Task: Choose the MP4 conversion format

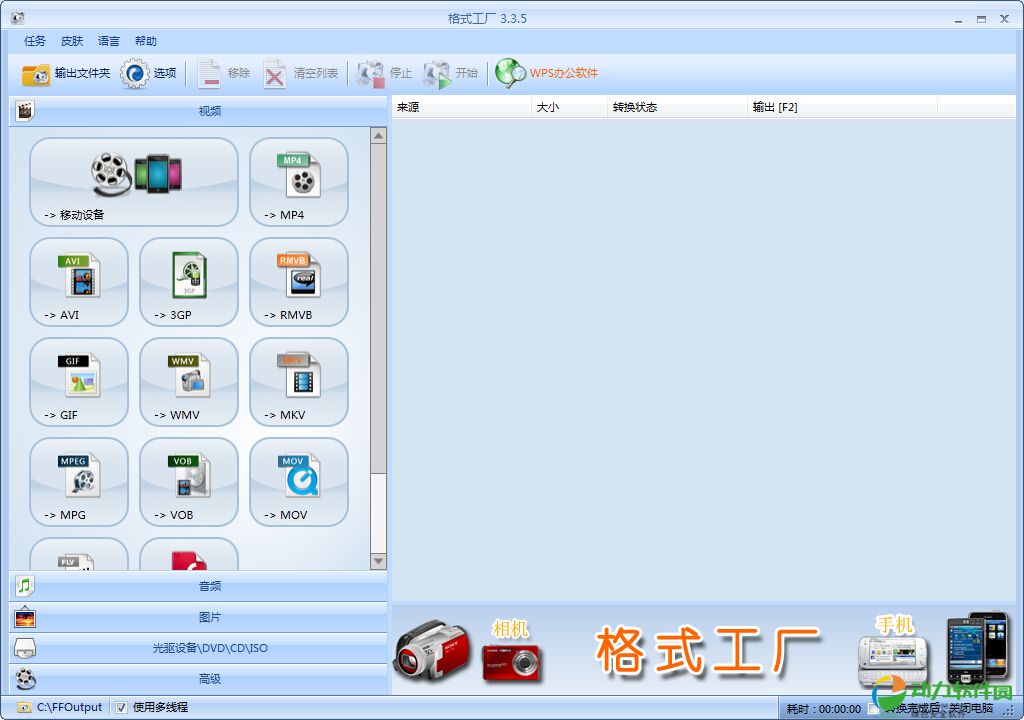Action: 299,181
